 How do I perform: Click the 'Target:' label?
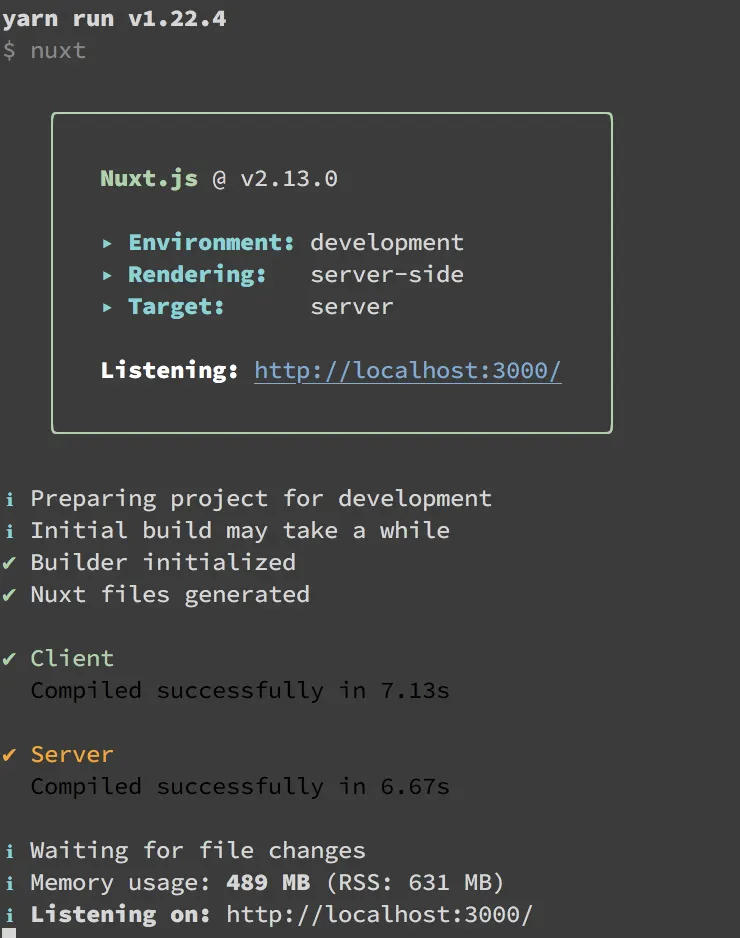[x=176, y=306]
